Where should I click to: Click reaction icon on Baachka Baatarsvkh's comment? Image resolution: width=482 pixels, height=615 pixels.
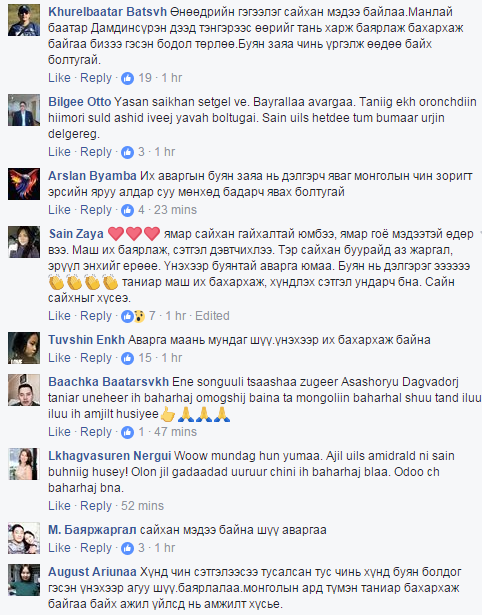tap(127, 432)
